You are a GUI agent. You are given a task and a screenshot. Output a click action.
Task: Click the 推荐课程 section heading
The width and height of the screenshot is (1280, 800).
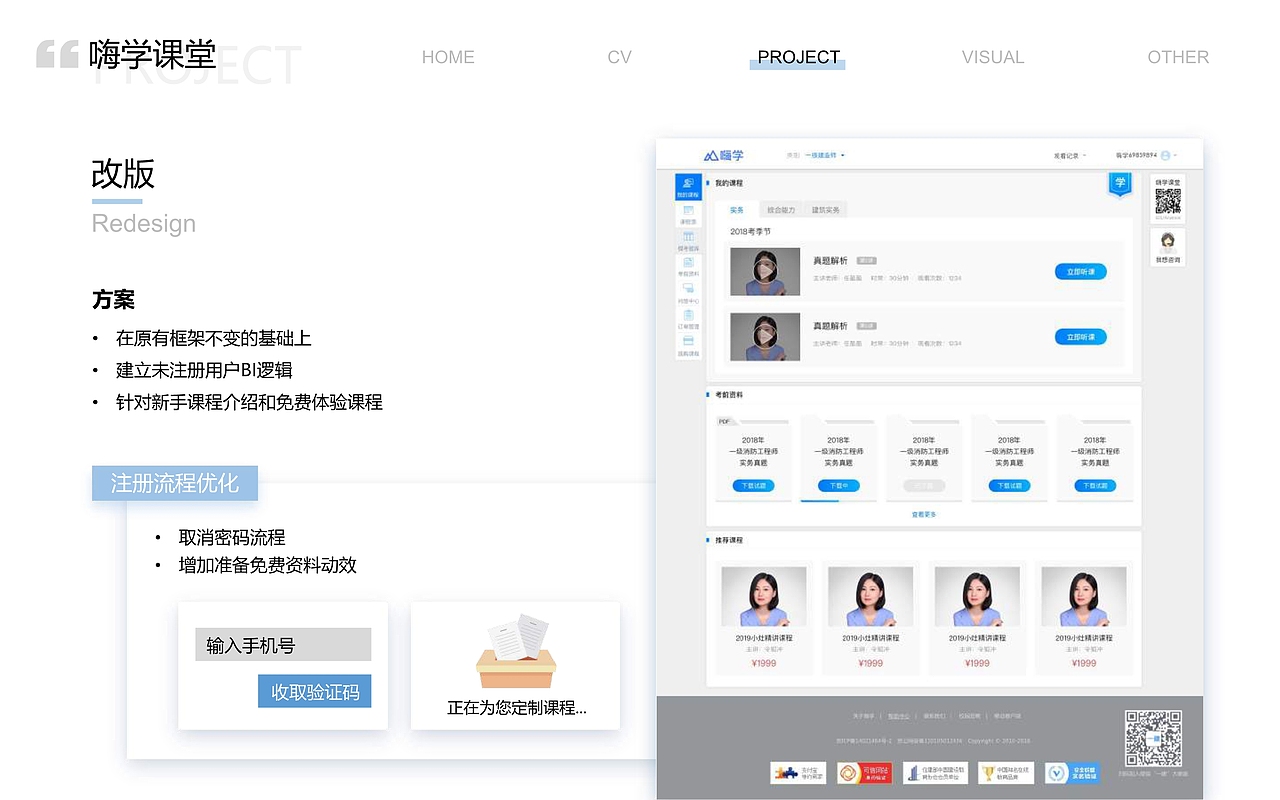pyautogui.click(x=729, y=540)
